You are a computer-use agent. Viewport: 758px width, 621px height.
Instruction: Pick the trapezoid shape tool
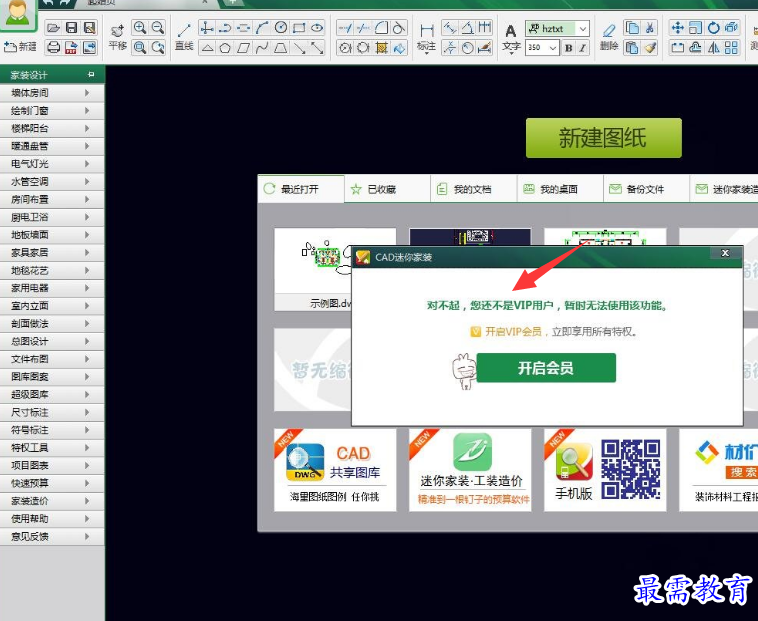point(280,48)
